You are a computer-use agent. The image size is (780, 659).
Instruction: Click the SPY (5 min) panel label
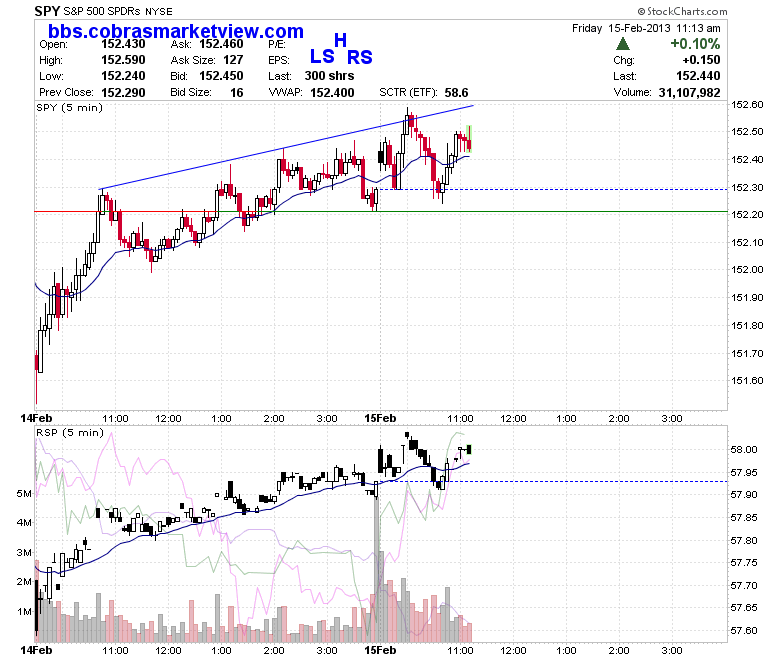70,107
